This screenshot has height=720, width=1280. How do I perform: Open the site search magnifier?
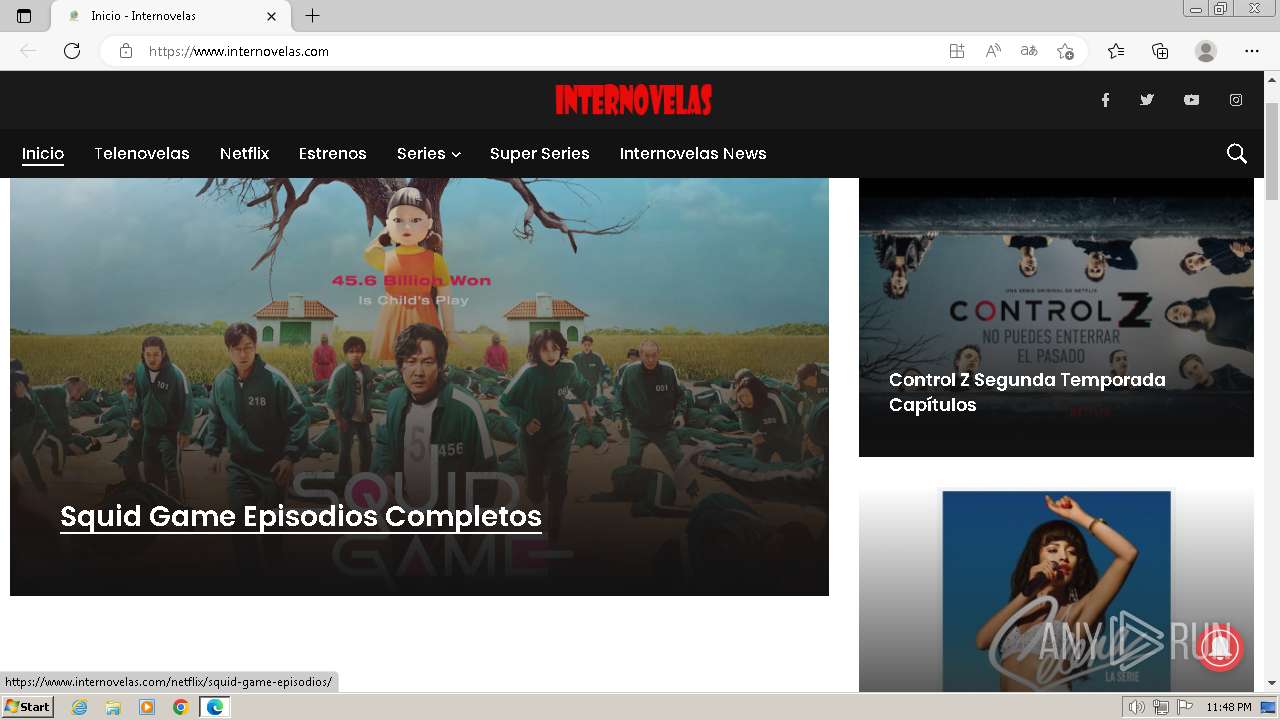pyautogui.click(x=1237, y=153)
